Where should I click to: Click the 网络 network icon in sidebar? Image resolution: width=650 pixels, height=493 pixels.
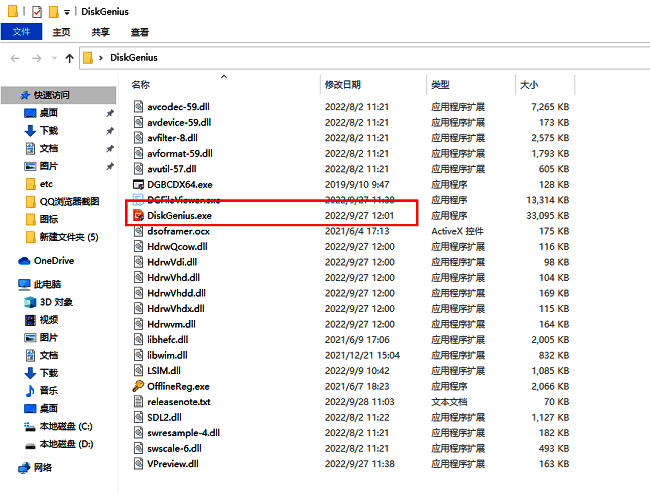point(25,467)
